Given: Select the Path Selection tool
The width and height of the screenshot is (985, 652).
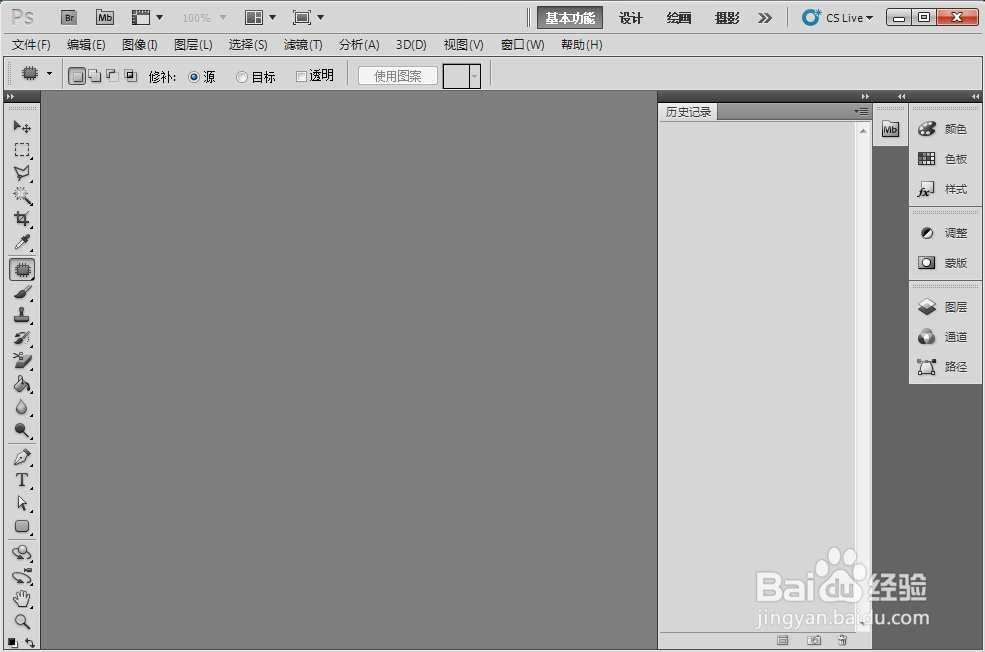Looking at the screenshot, I should click(22, 503).
